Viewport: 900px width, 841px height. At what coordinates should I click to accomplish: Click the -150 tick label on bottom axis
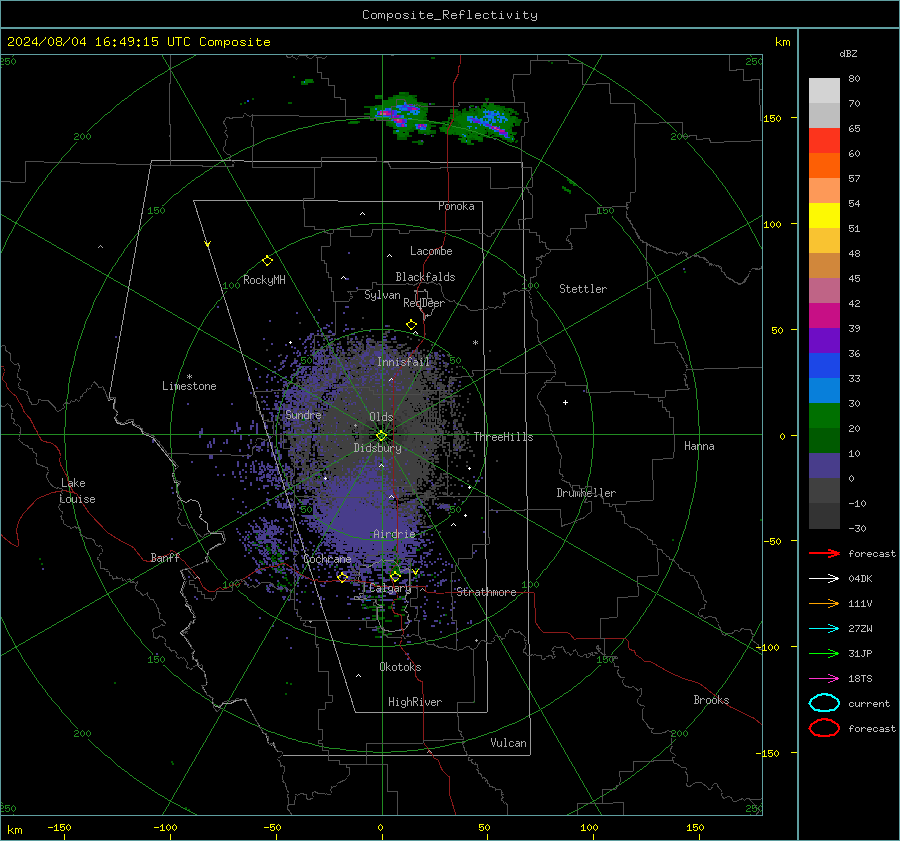(x=59, y=827)
